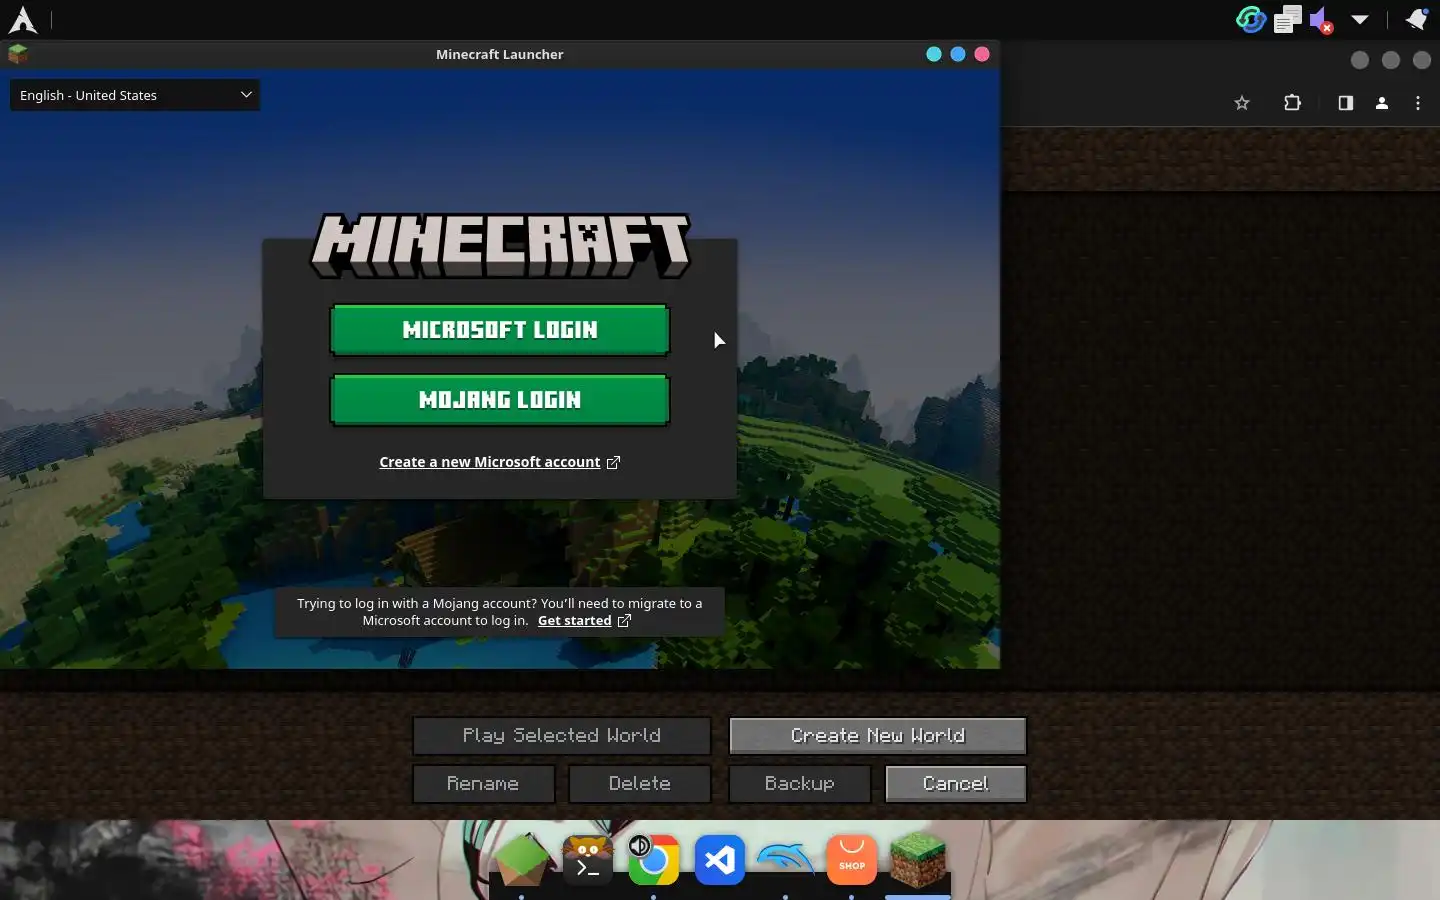
Task: Open the sync tray icon in top panel
Action: click(x=1251, y=19)
